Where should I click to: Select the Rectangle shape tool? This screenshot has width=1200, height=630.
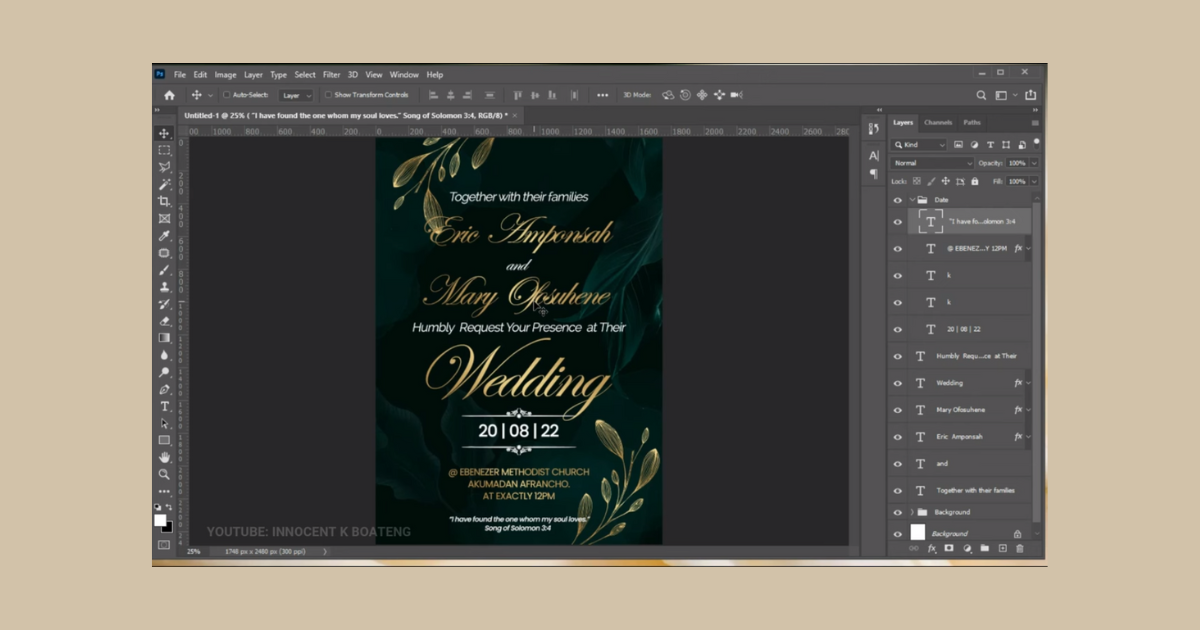click(x=164, y=440)
